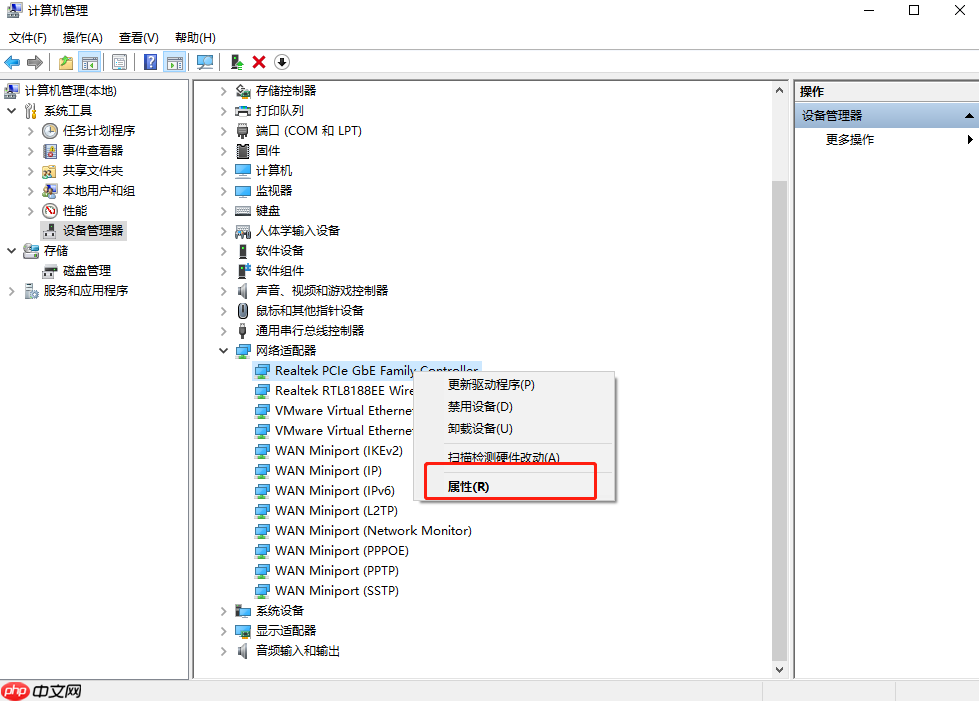
Task: Click the Back arrow toolbar icon
Action: [x=12, y=62]
